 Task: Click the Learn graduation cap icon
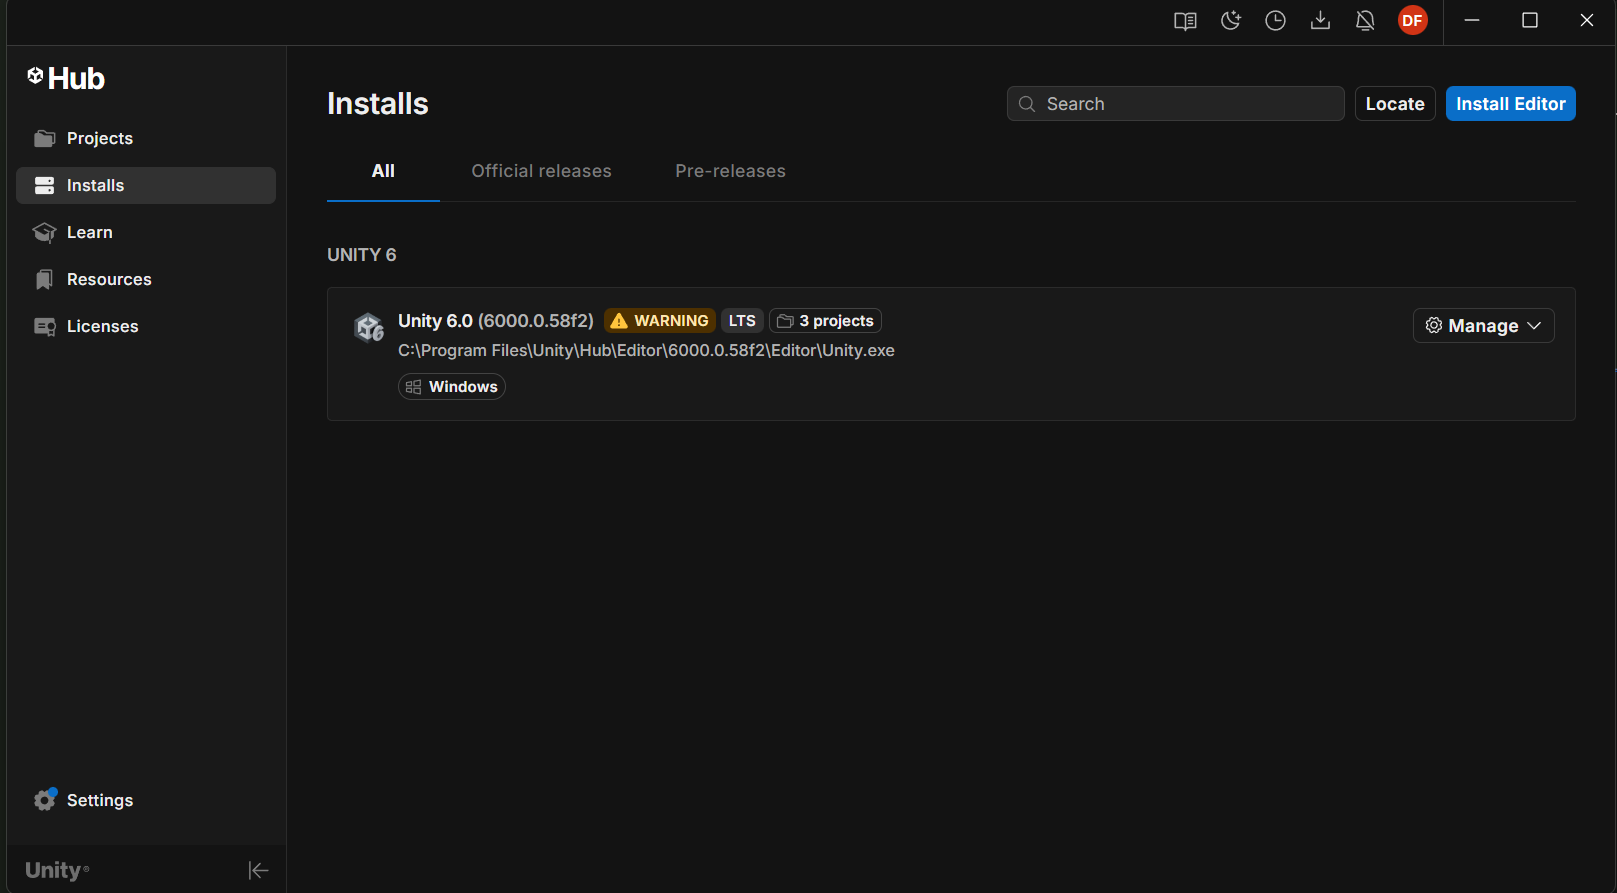44,232
